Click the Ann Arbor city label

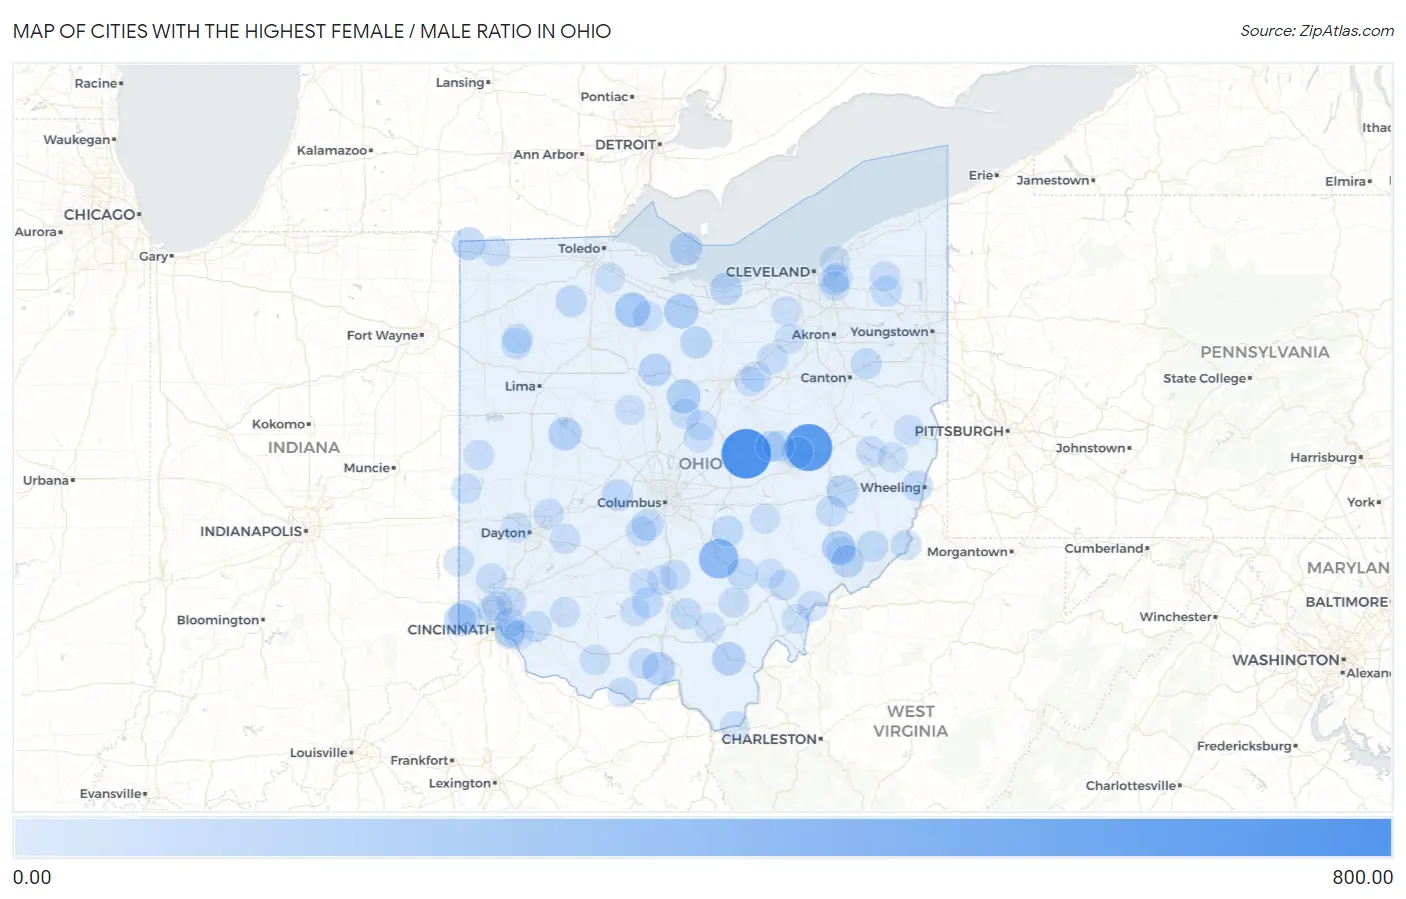point(546,155)
